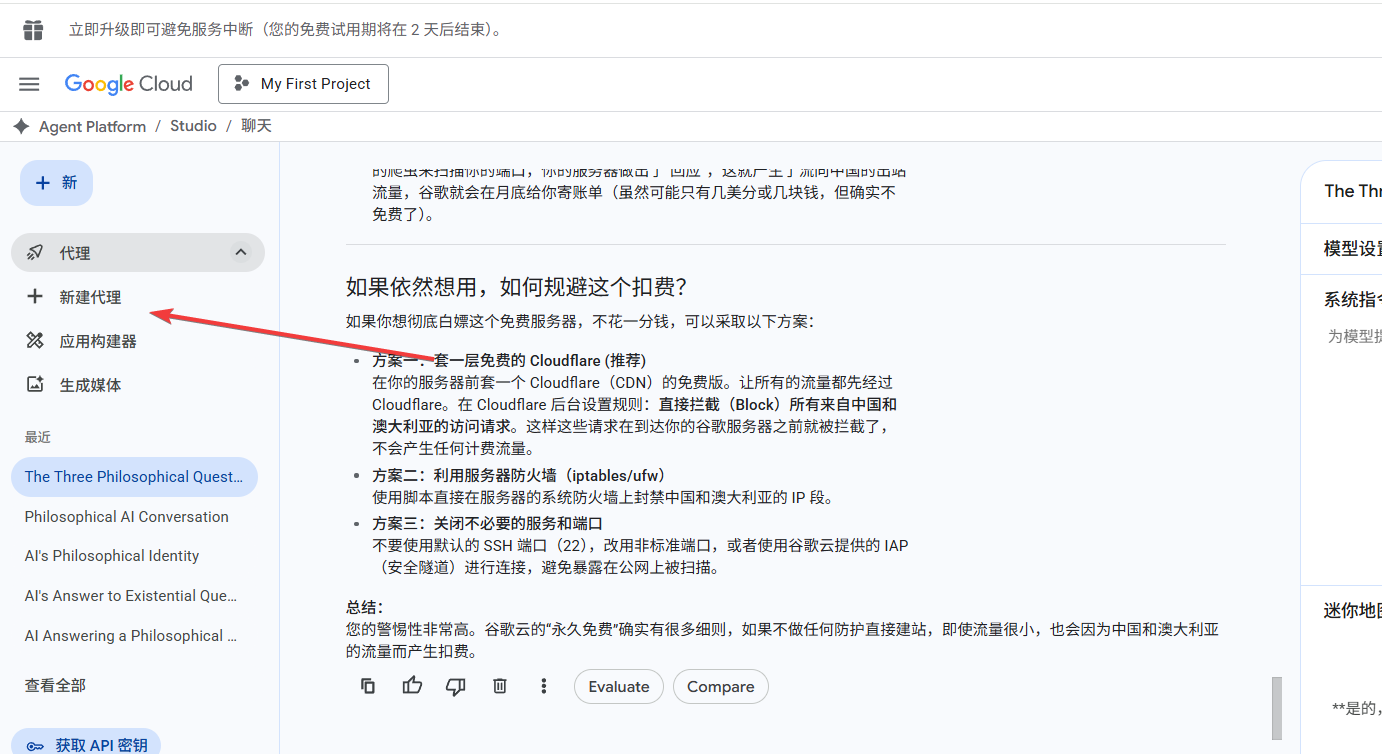Go to Studio breadcrumb

[x=193, y=126]
